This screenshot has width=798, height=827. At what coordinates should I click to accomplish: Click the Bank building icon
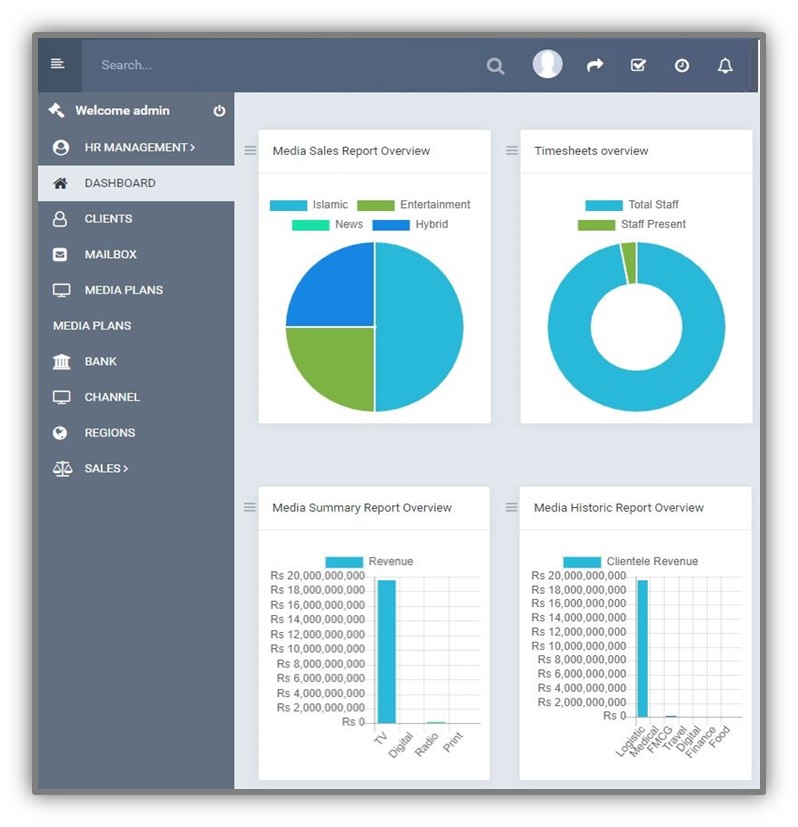pyautogui.click(x=62, y=362)
